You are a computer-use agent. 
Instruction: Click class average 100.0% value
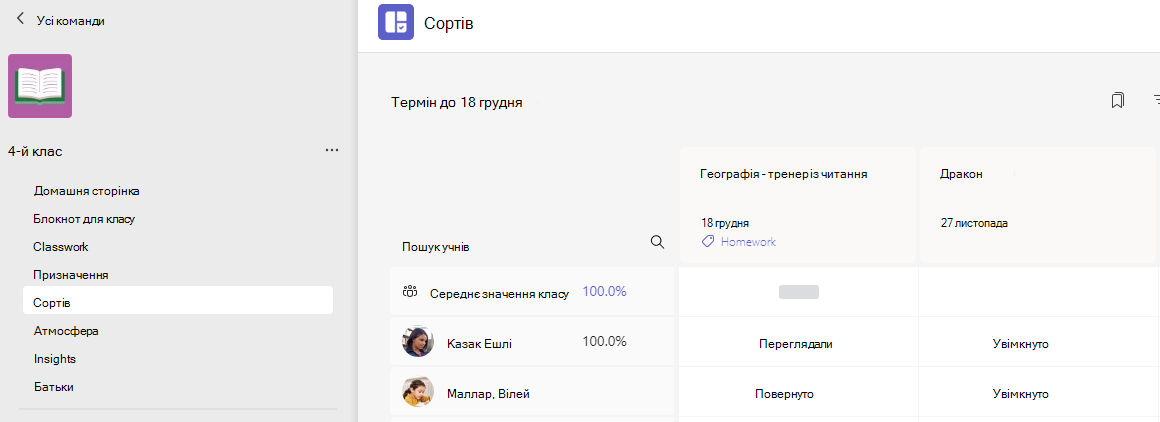[604, 292]
